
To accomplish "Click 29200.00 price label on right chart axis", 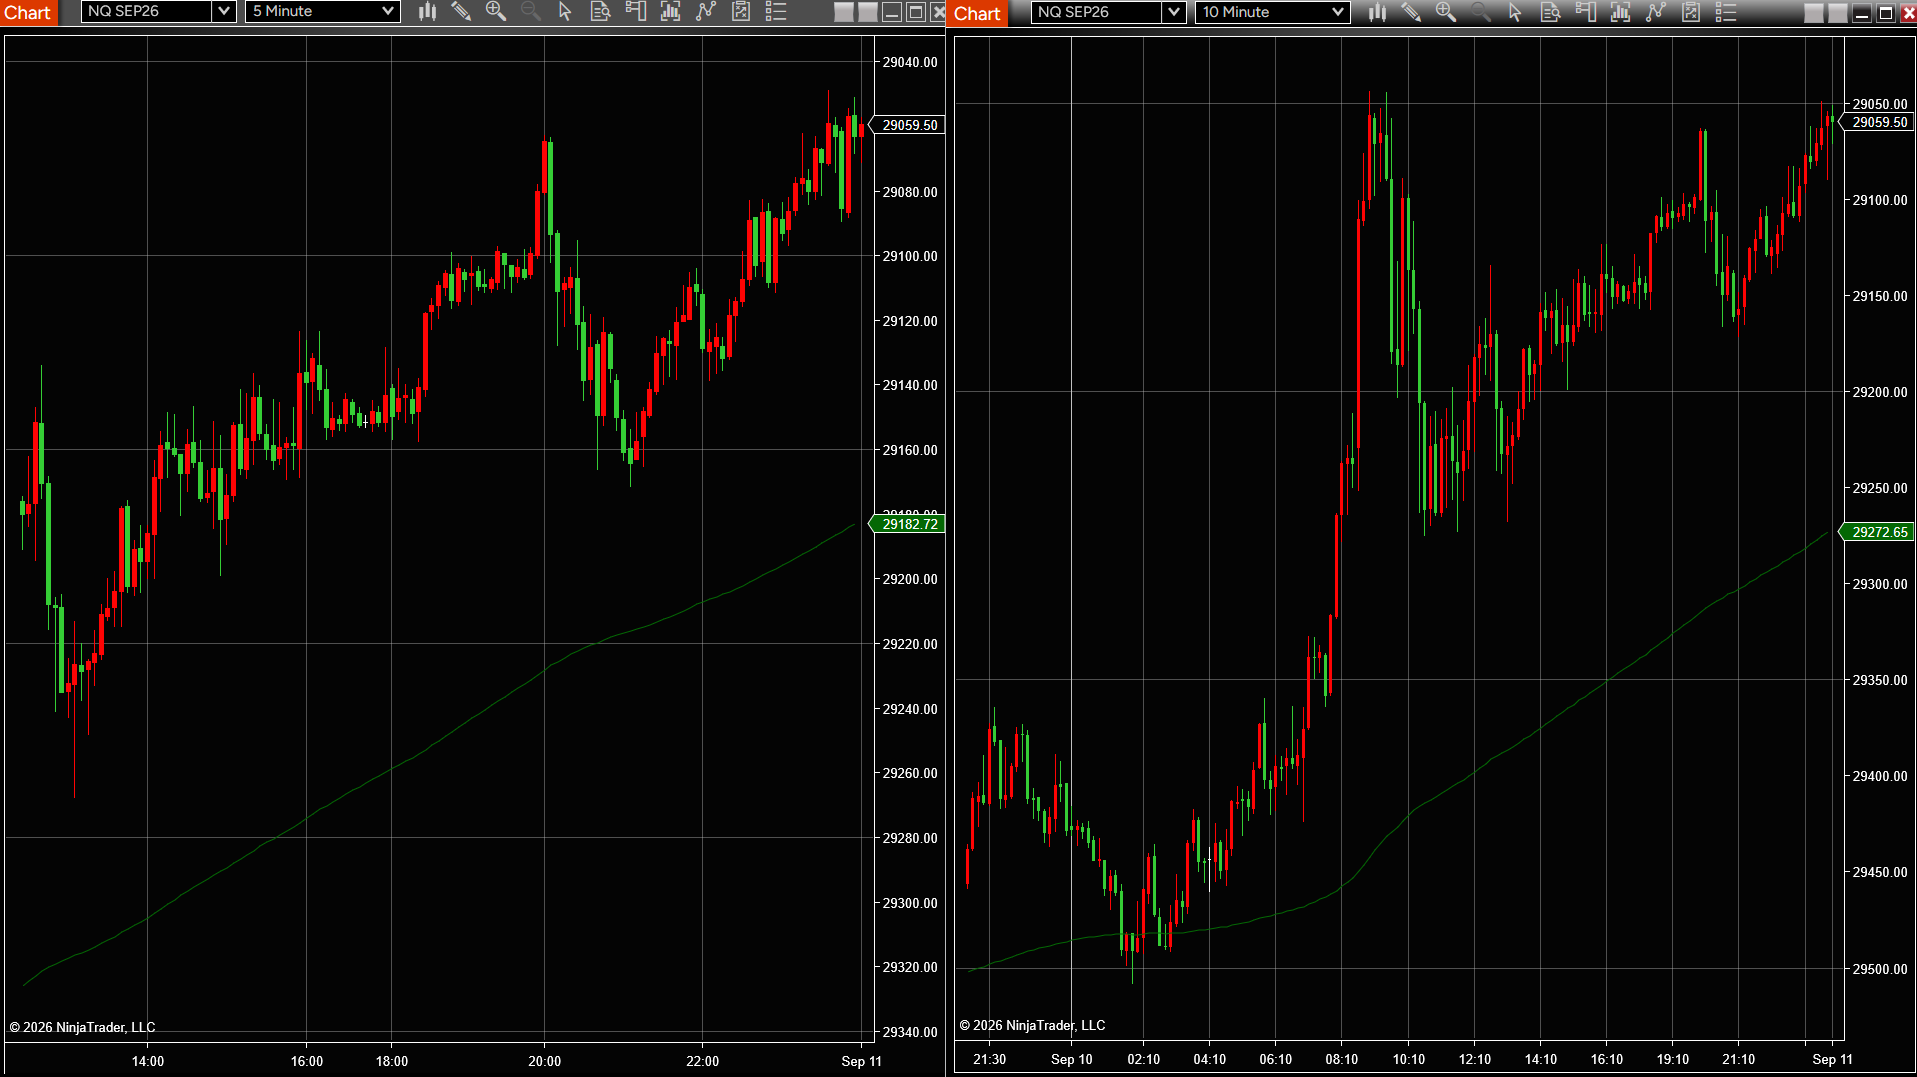I will tap(1879, 392).
